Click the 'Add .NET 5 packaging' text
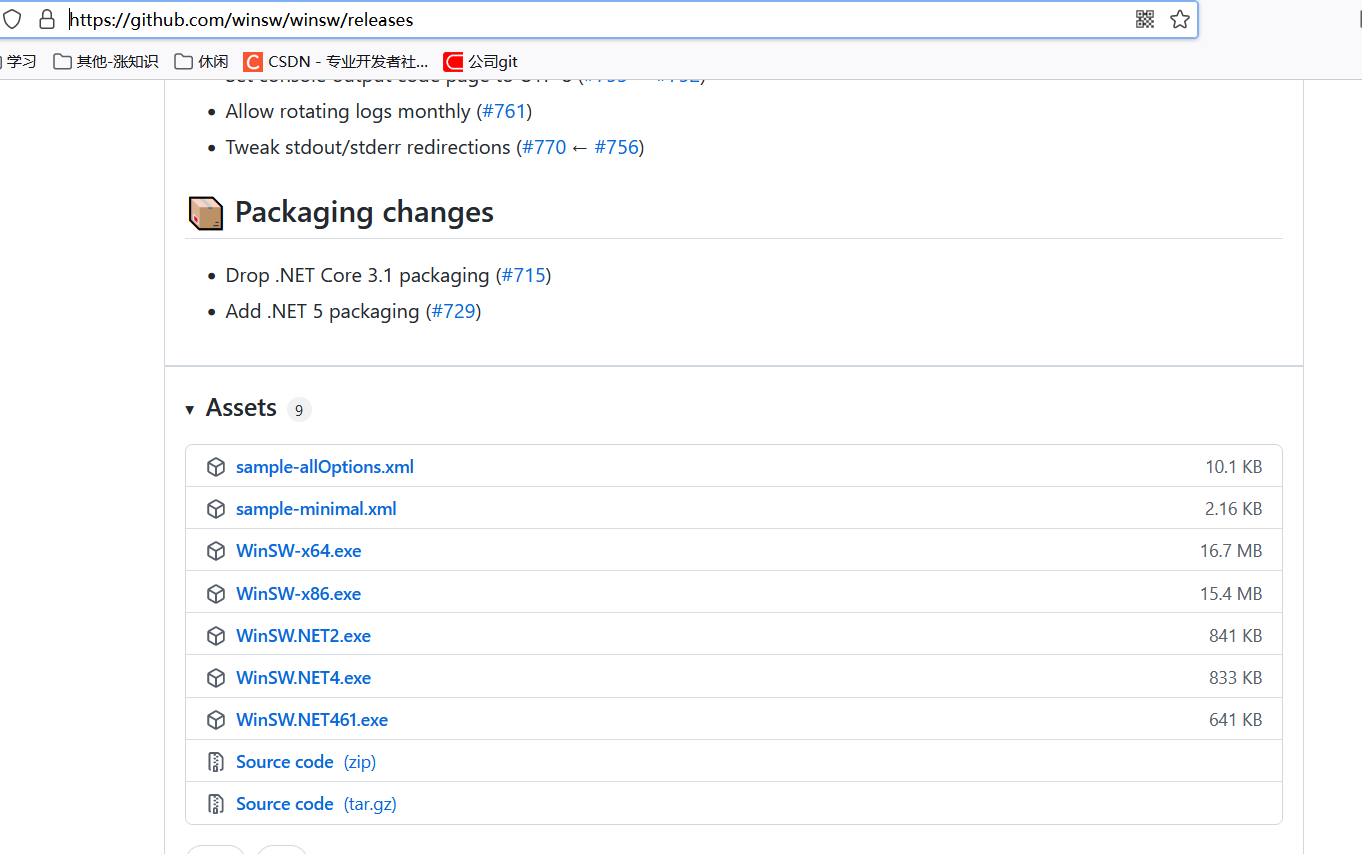 [x=322, y=311]
